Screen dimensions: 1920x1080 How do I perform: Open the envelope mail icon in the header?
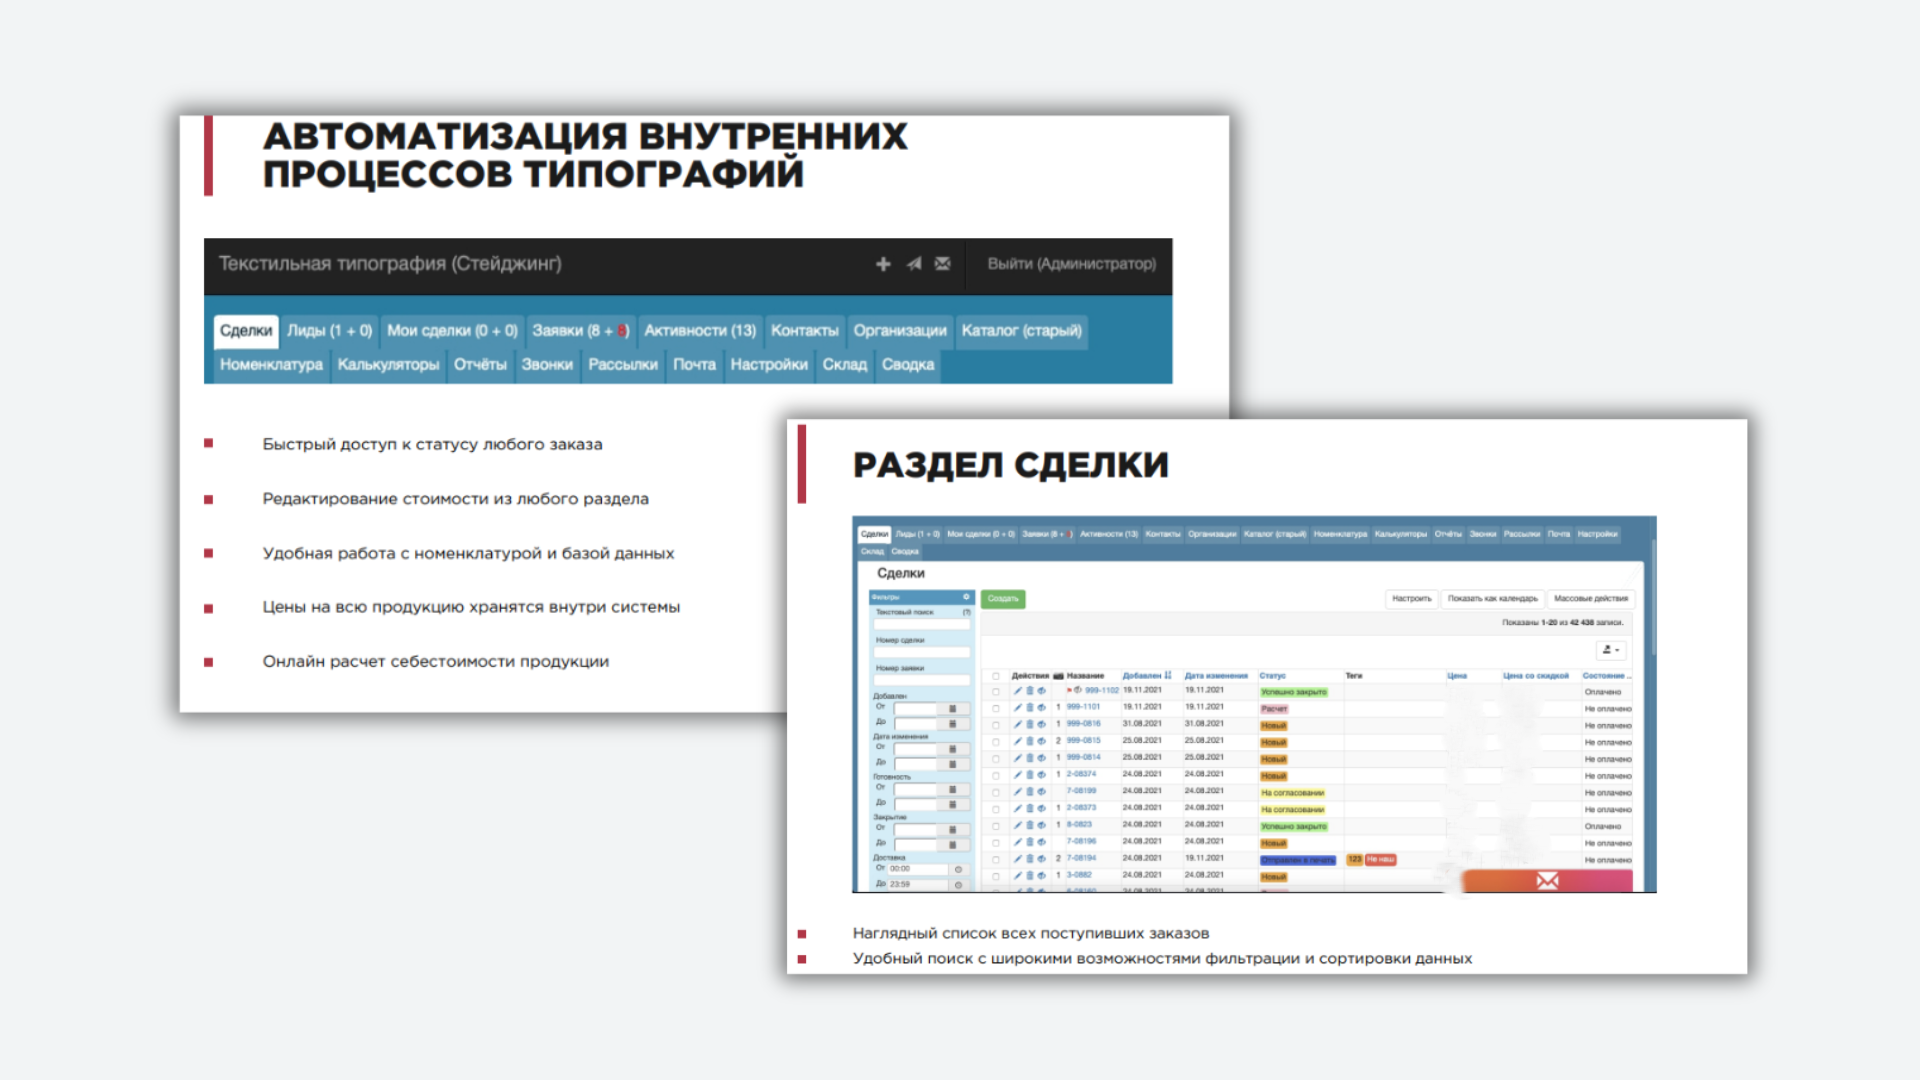(x=942, y=264)
